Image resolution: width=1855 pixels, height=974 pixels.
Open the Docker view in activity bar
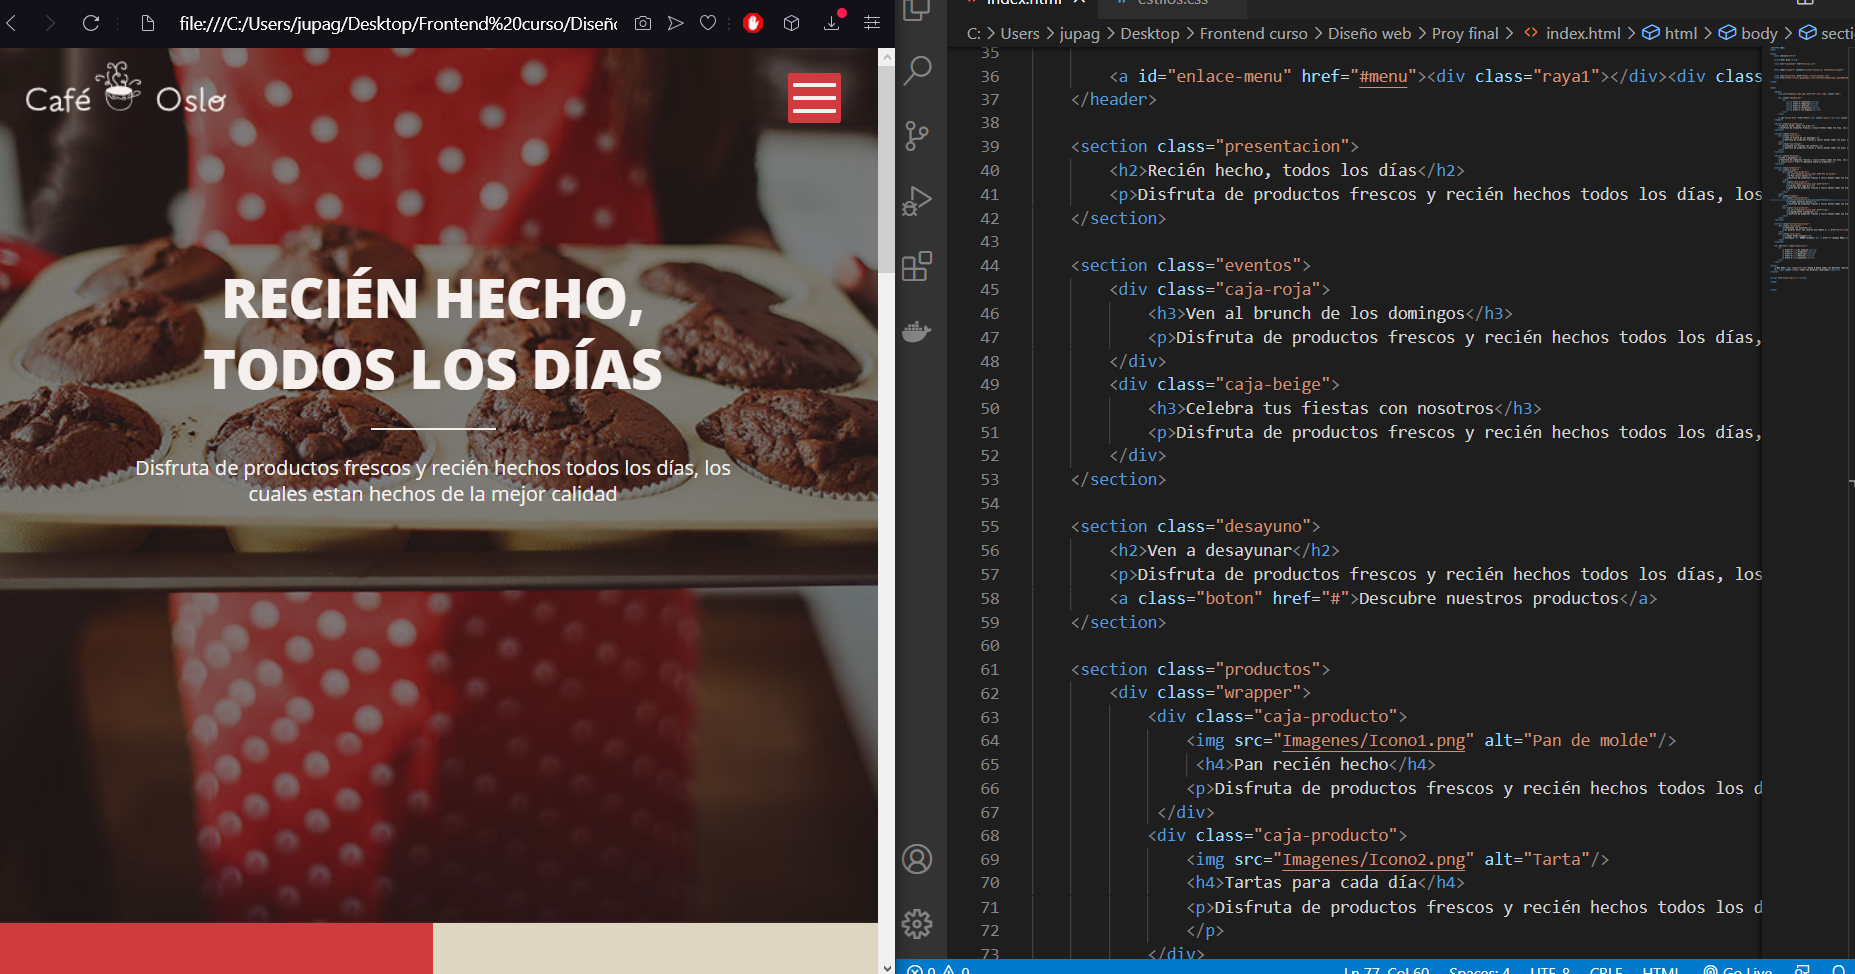pos(917,331)
